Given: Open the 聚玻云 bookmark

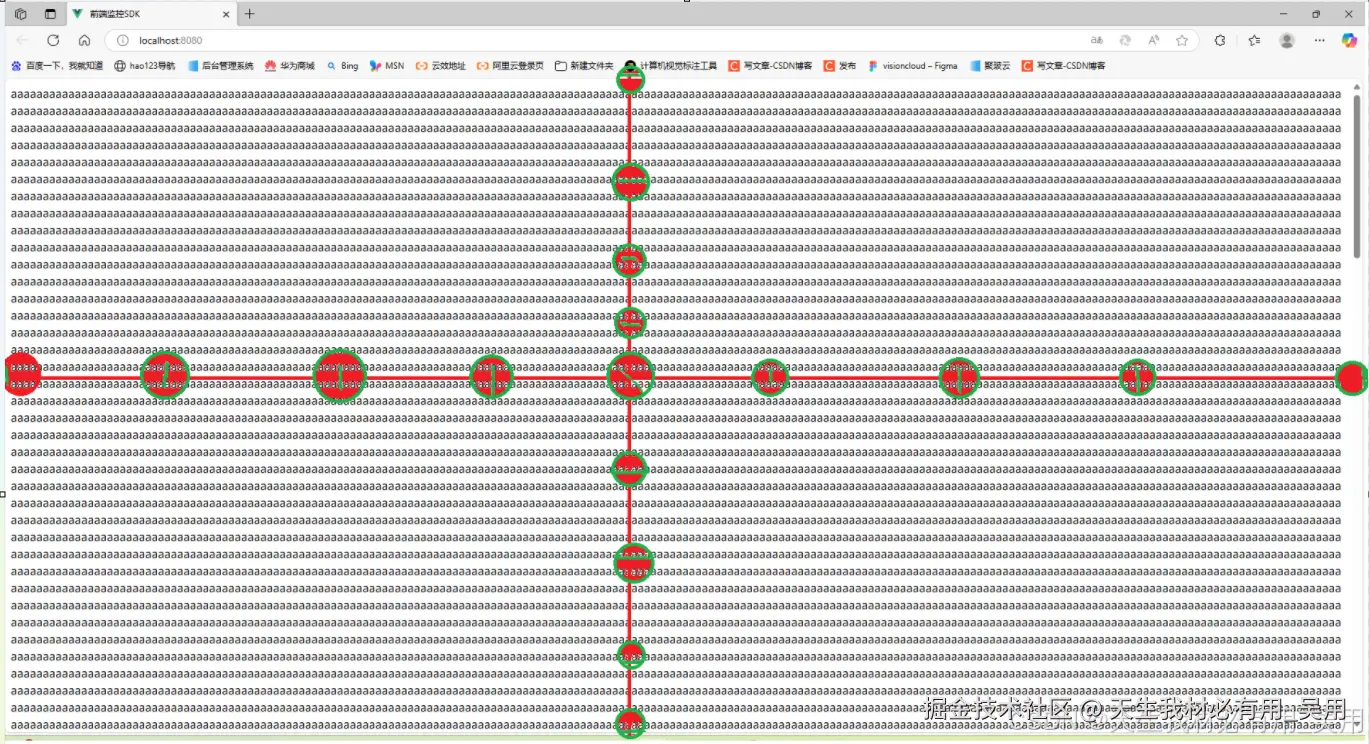Looking at the screenshot, I should click(989, 66).
